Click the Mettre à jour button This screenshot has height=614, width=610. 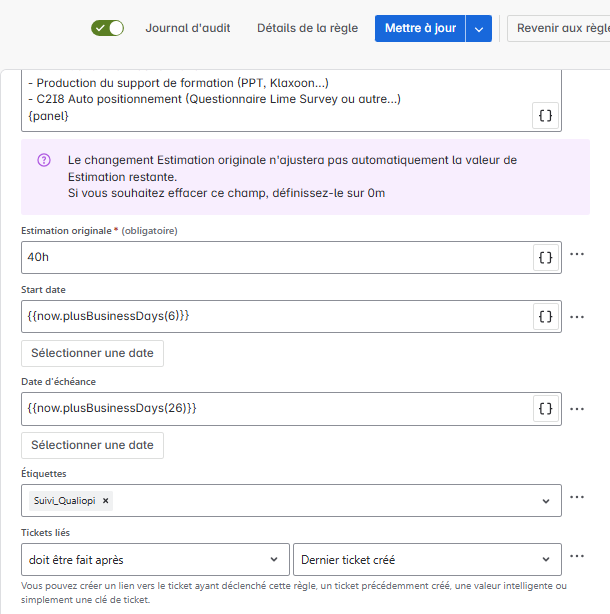click(x=420, y=29)
